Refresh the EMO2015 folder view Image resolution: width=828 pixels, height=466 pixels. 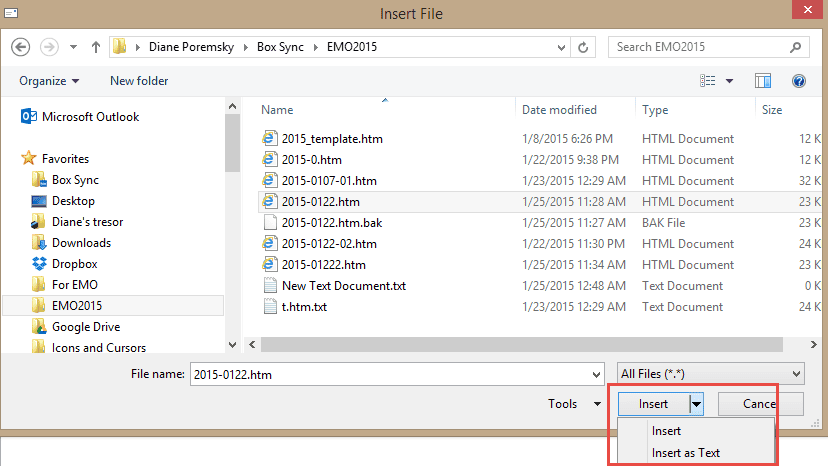click(x=583, y=47)
